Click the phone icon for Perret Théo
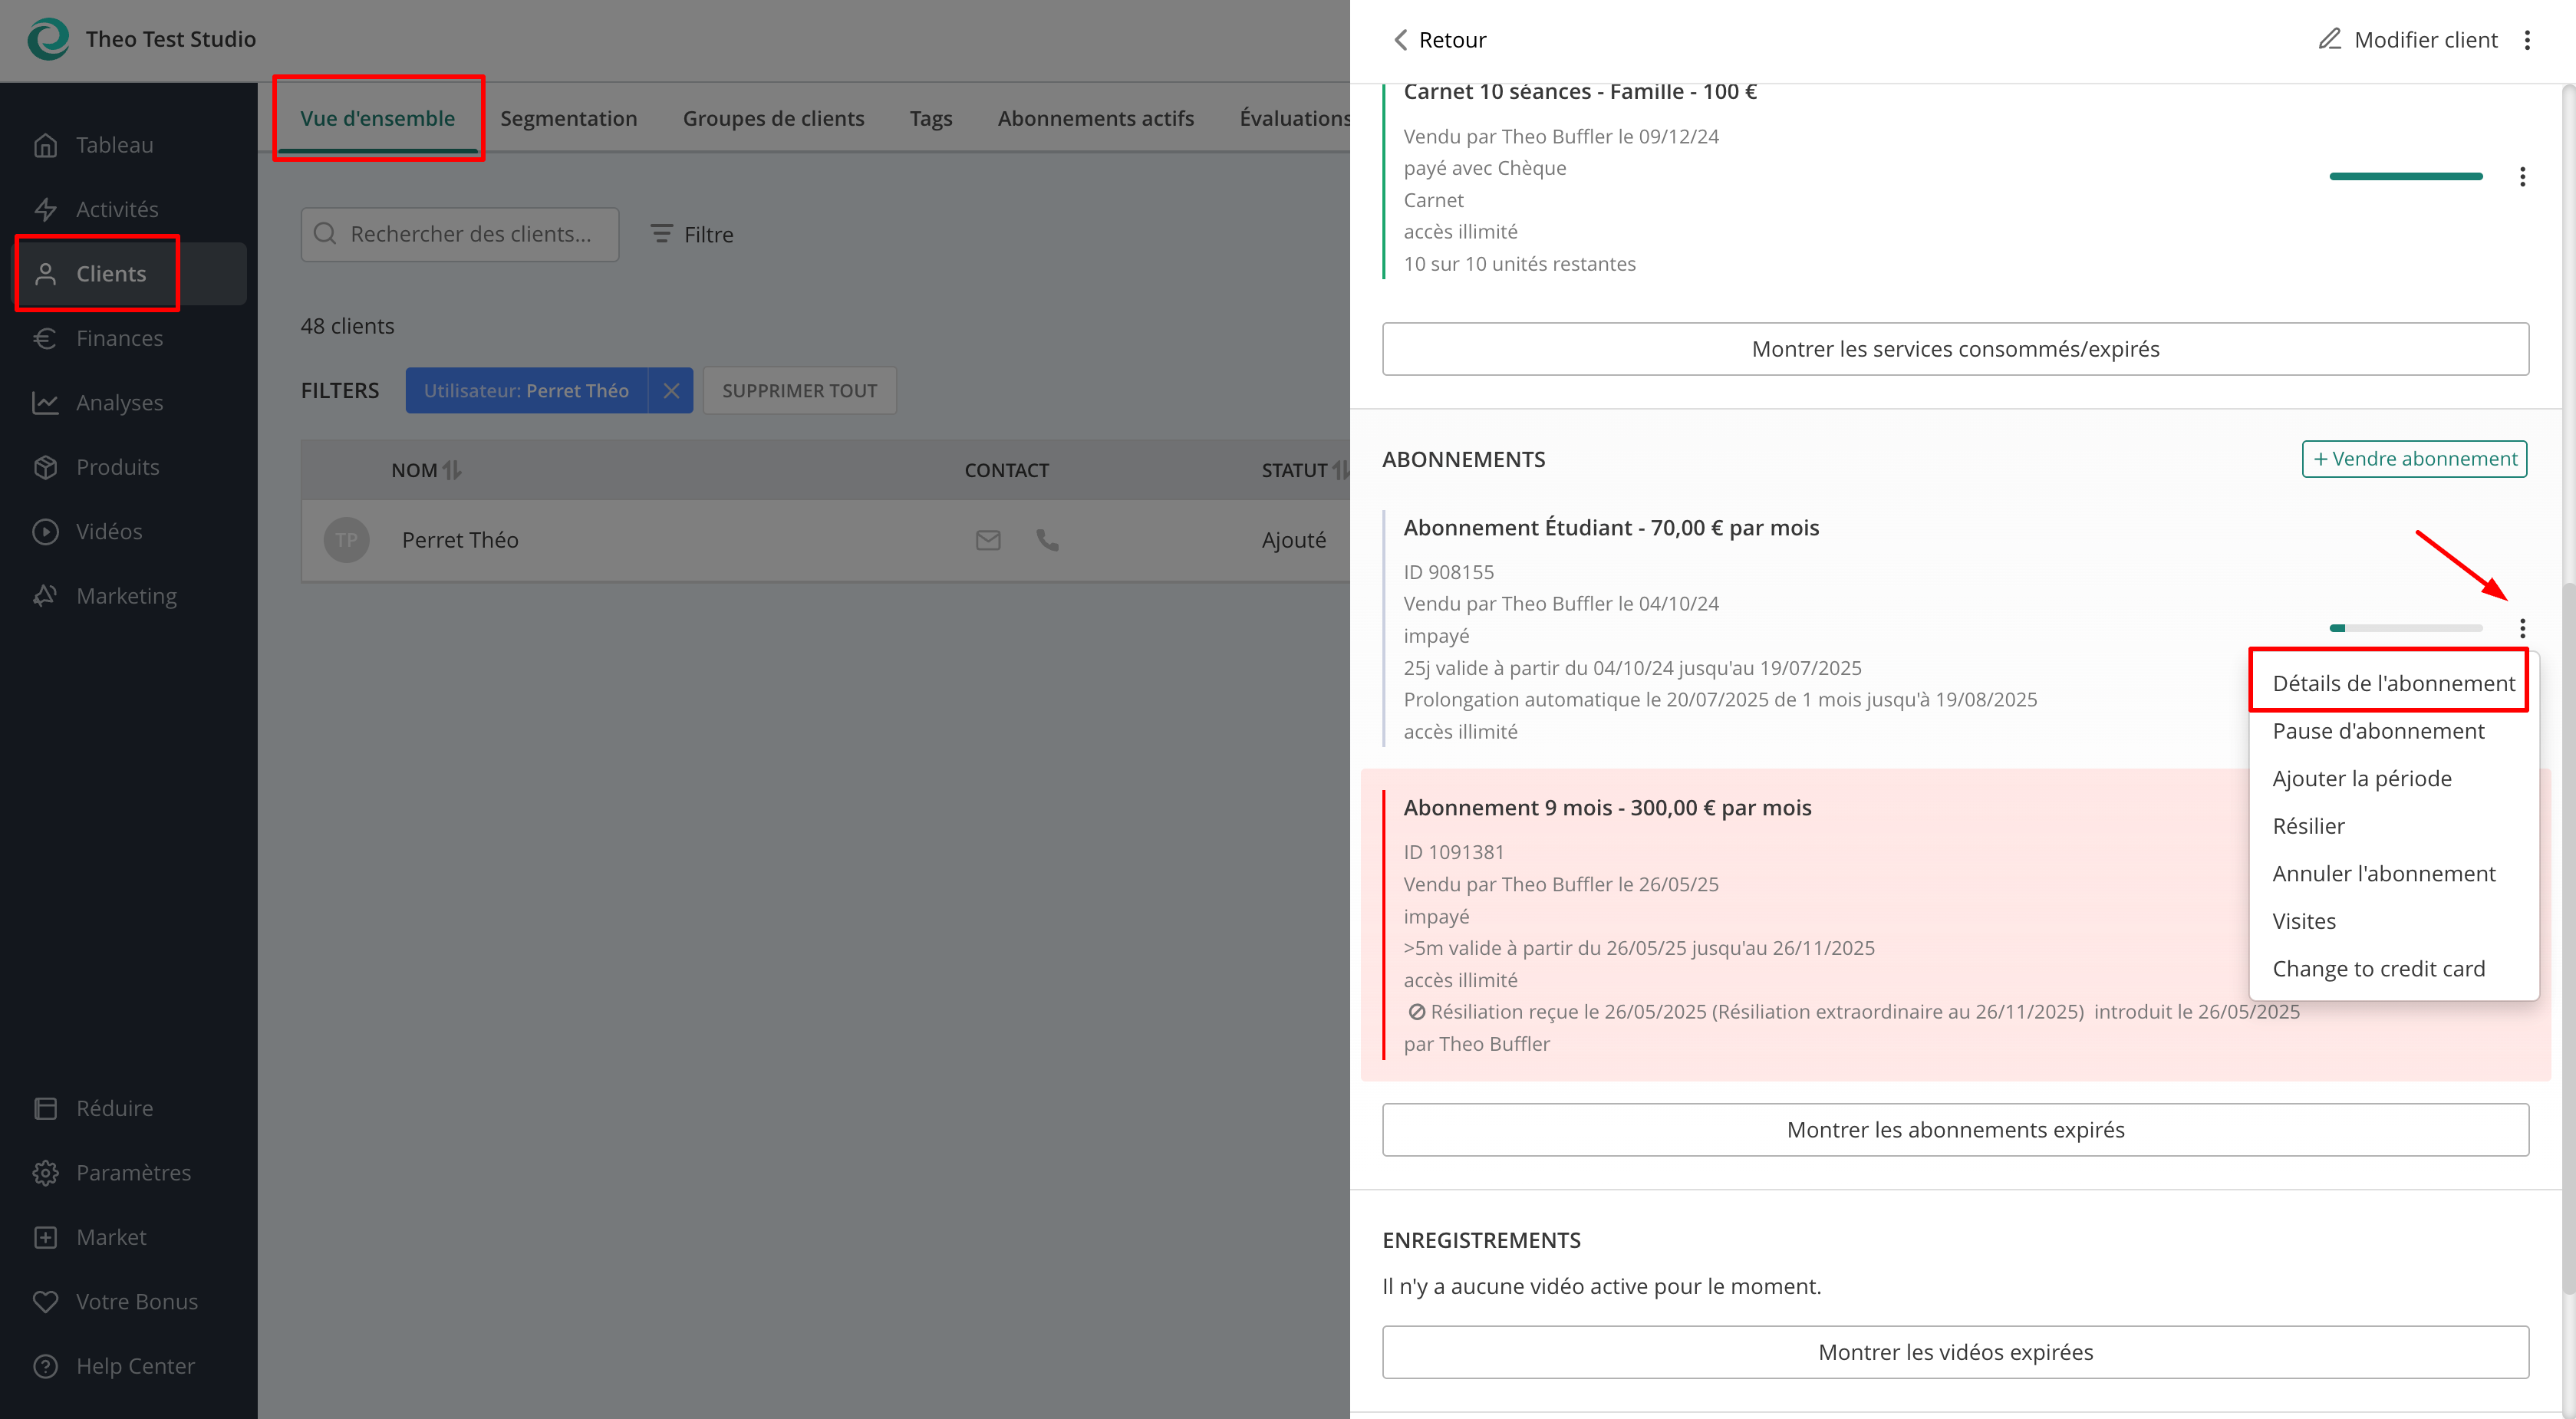 coord(1047,540)
